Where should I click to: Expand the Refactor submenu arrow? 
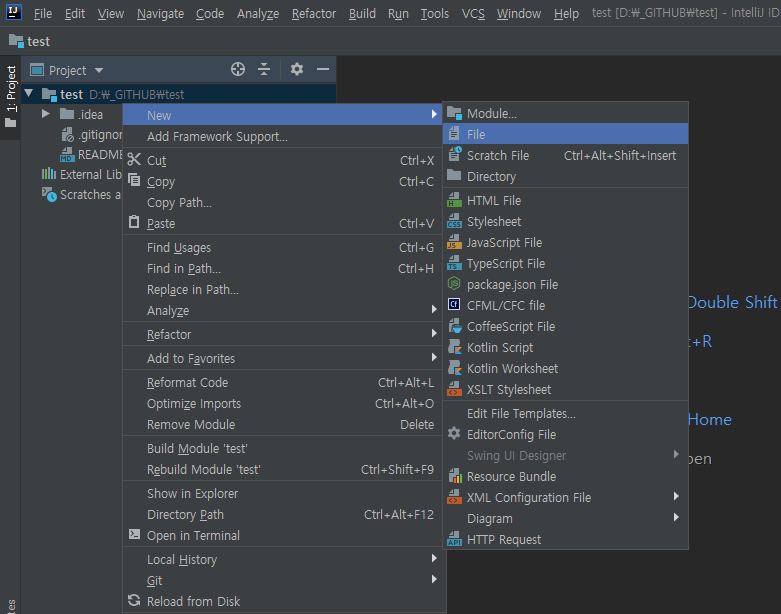[434, 334]
